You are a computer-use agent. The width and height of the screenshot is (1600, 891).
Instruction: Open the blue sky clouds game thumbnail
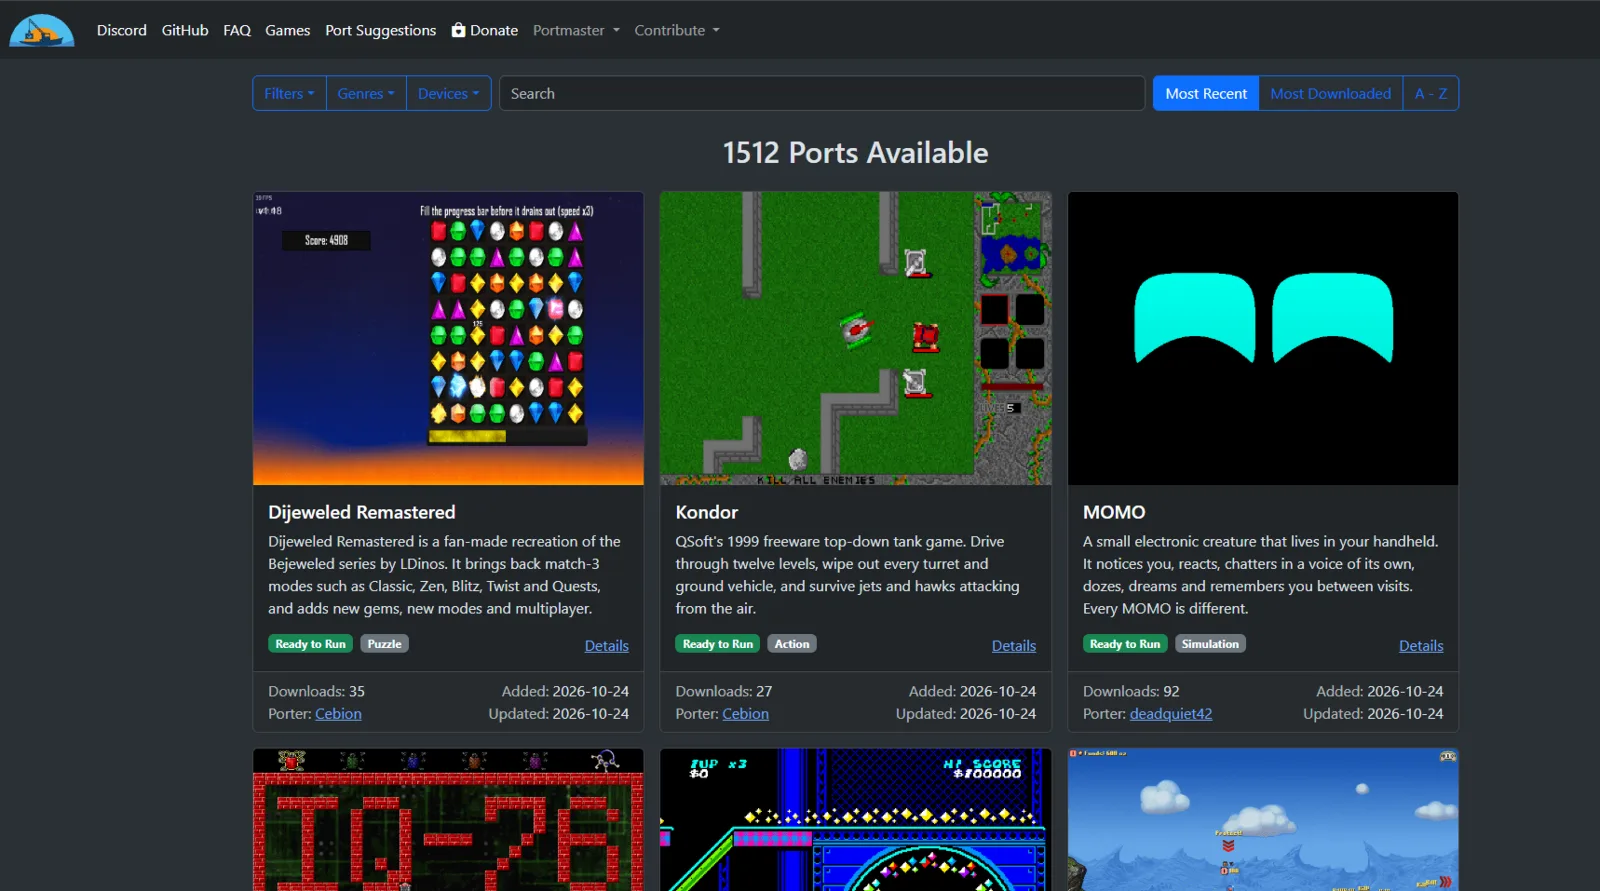pyautogui.click(x=1263, y=820)
